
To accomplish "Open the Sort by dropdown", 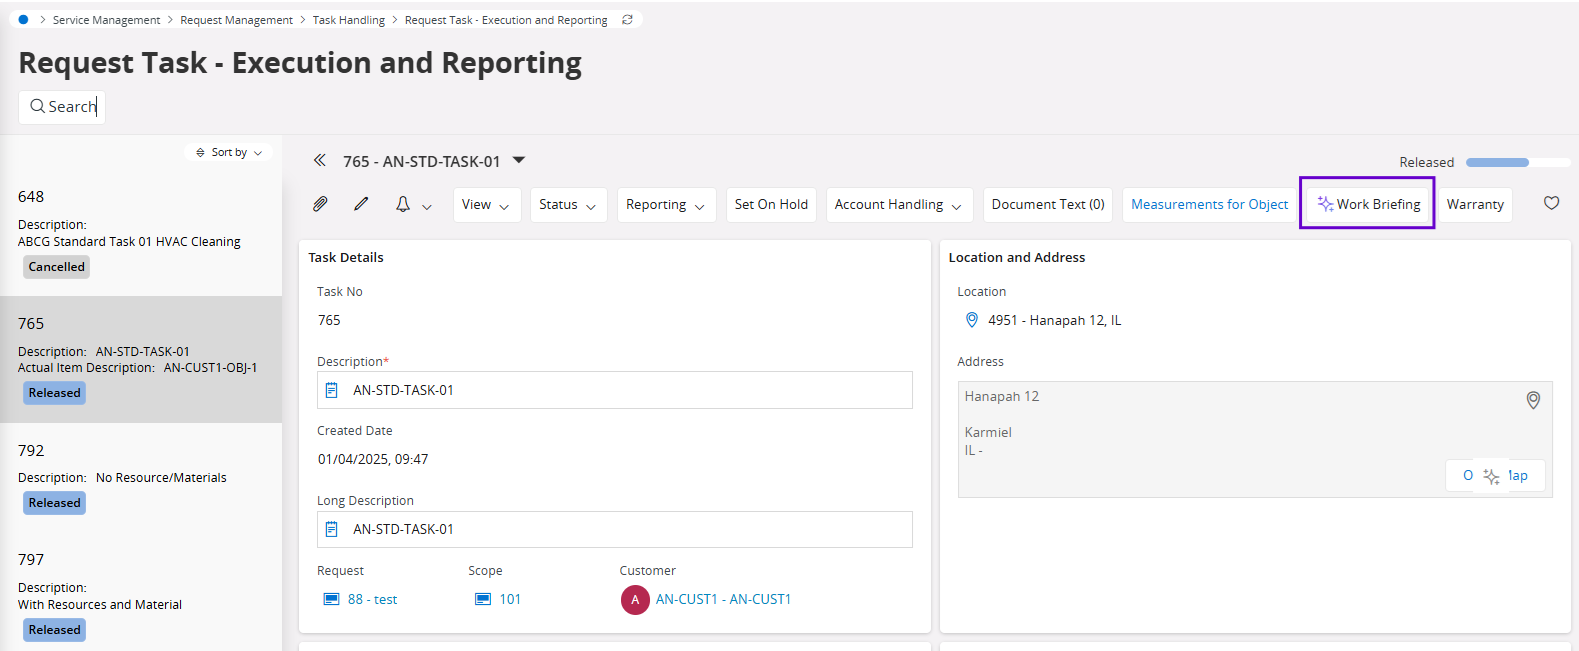I will pyautogui.click(x=229, y=152).
